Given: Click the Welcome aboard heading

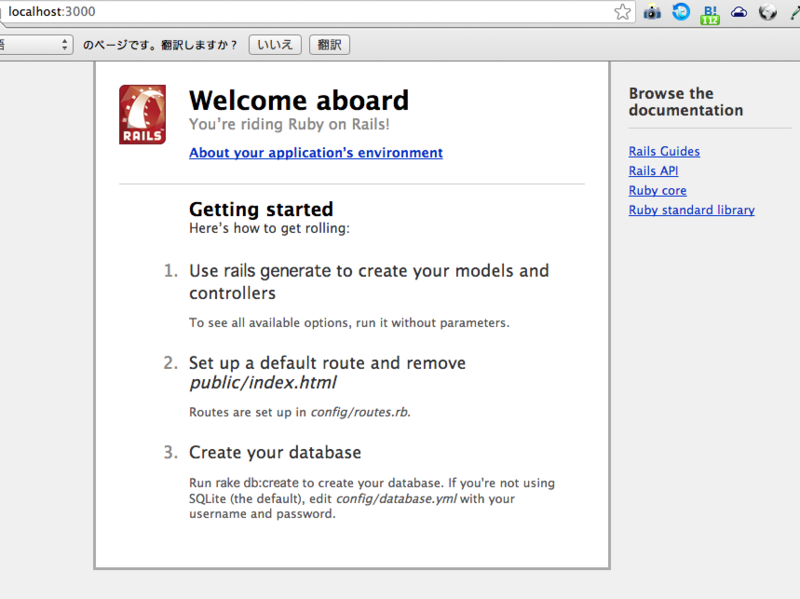Looking at the screenshot, I should [299, 100].
